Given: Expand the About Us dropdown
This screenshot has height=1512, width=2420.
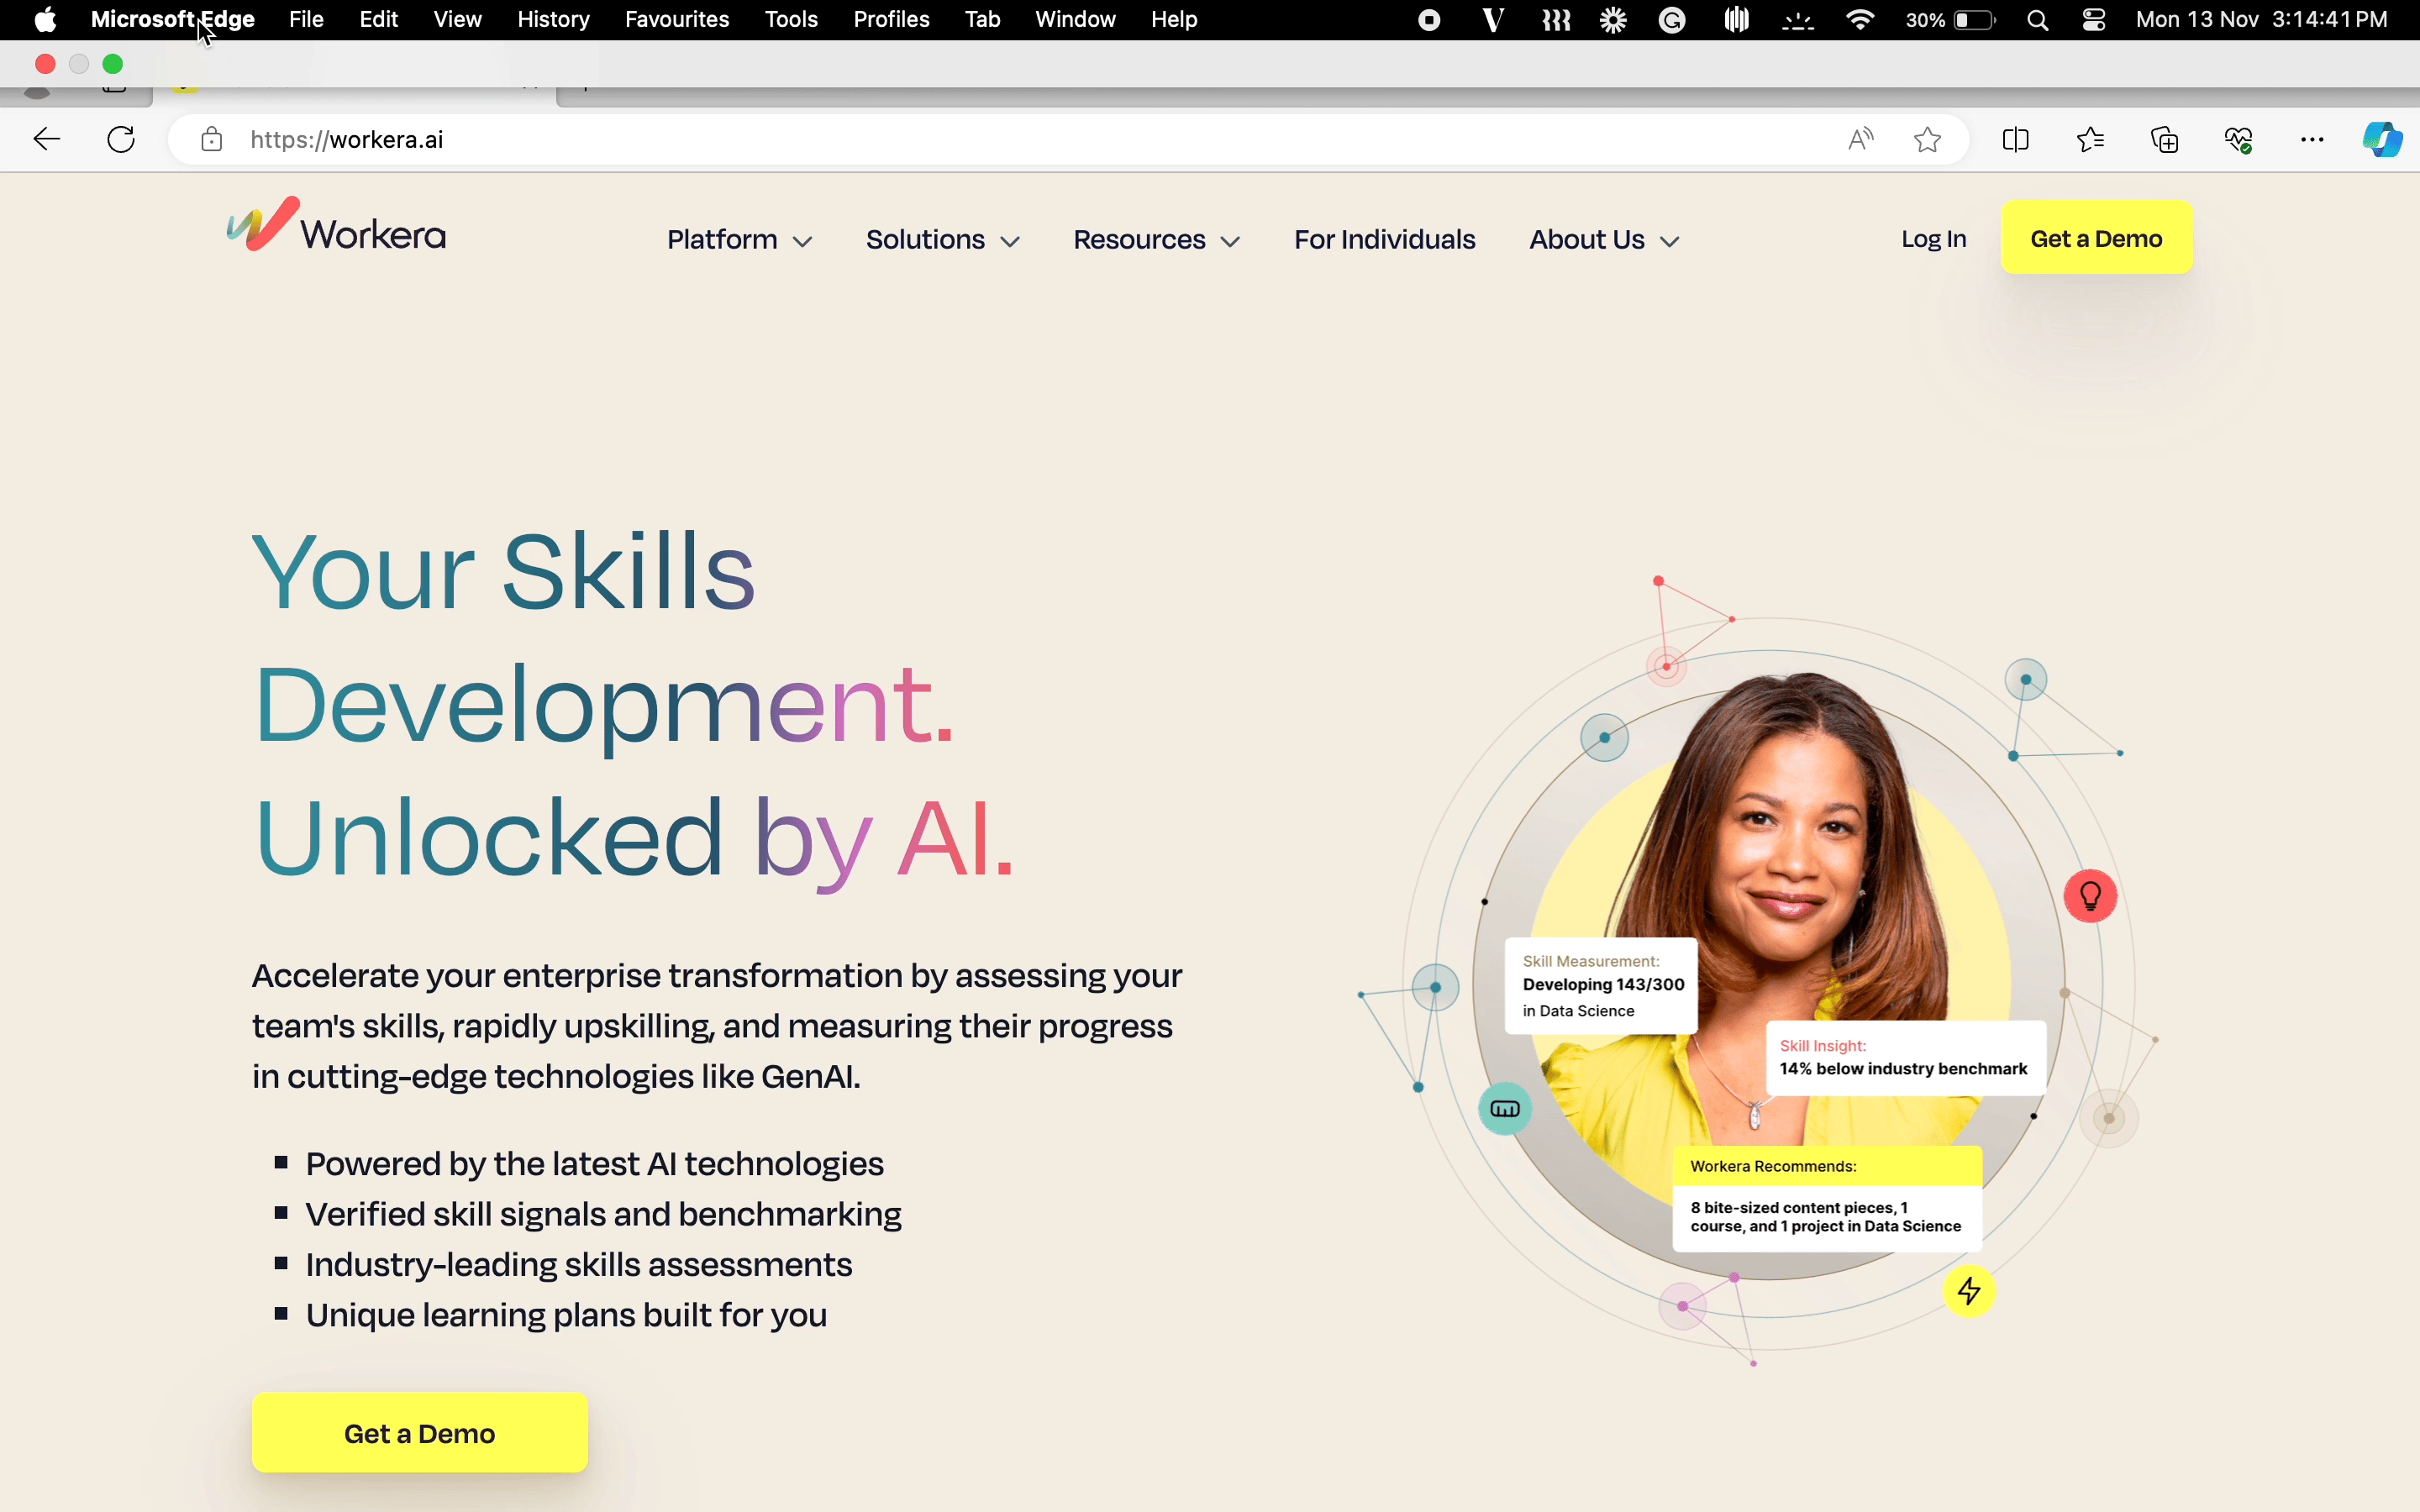Looking at the screenshot, I should pos(1604,240).
